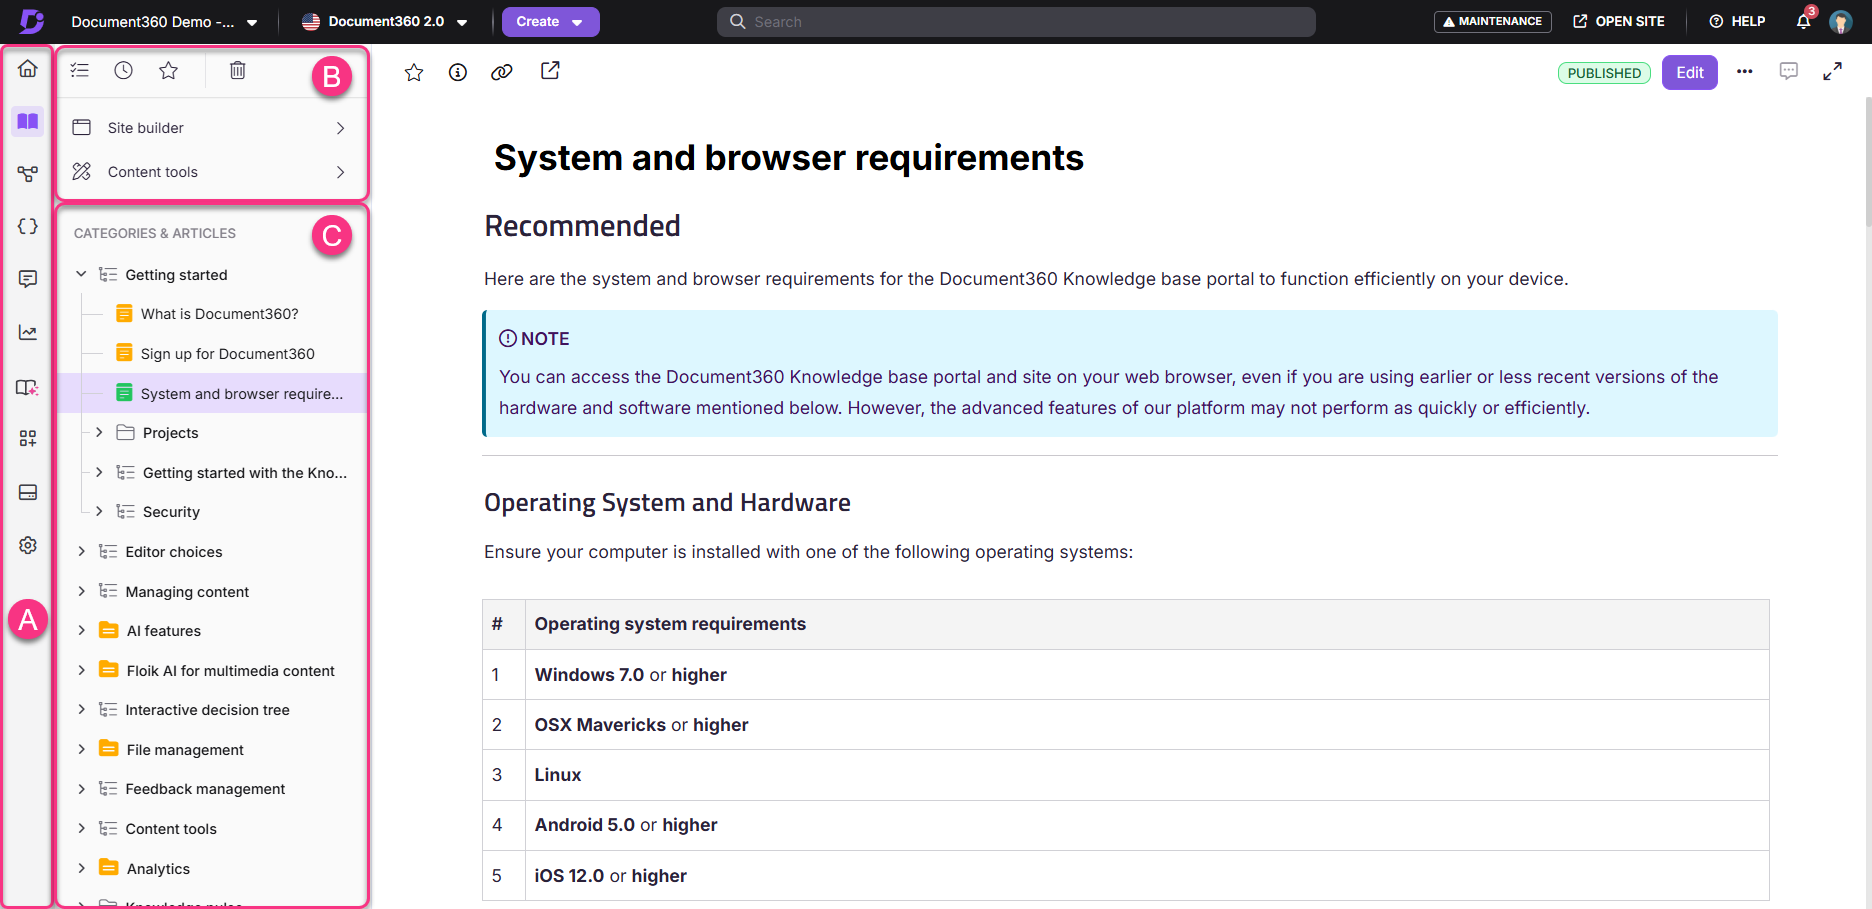
Task: Click the Edit button
Action: (1689, 72)
